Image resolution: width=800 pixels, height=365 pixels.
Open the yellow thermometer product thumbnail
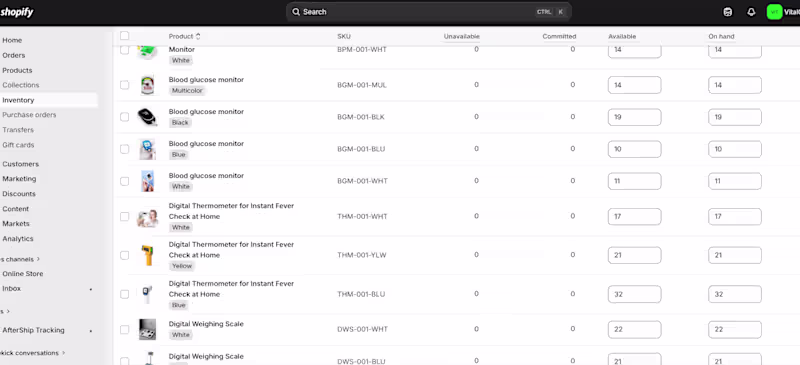pyautogui.click(x=147, y=255)
